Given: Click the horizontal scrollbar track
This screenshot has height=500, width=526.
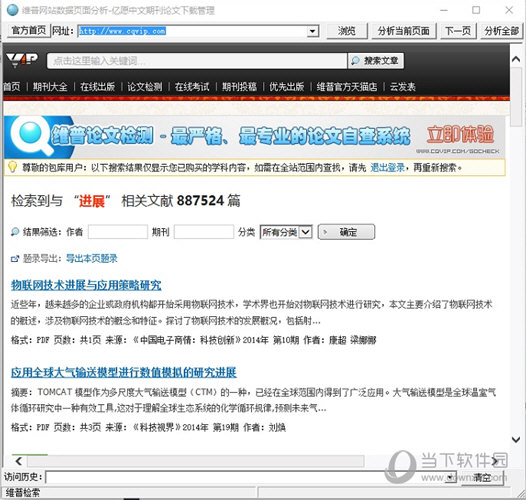Looking at the screenshot, I should pos(196,461).
